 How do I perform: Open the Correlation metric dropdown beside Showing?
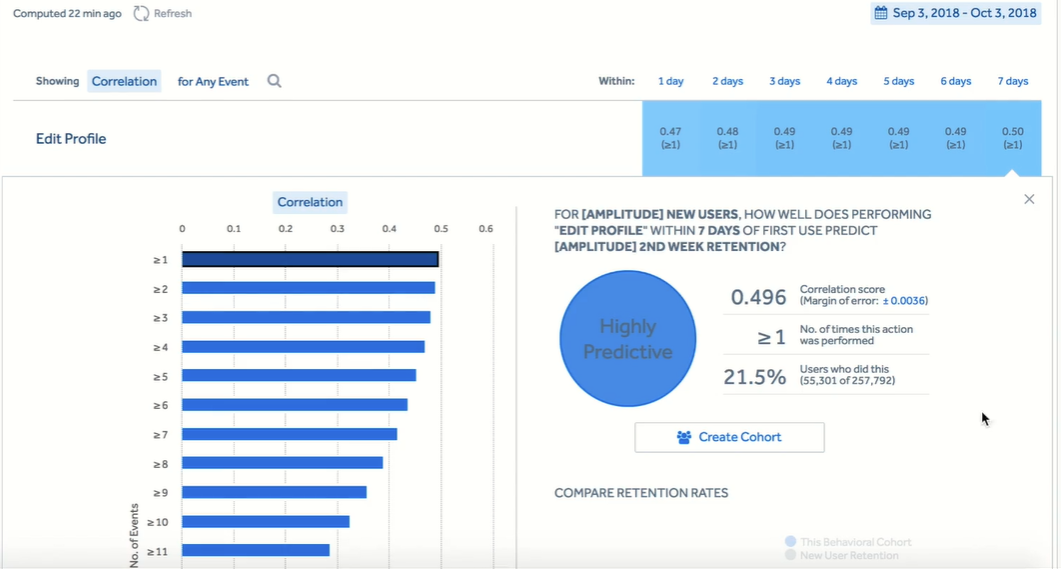[x=124, y=81]
